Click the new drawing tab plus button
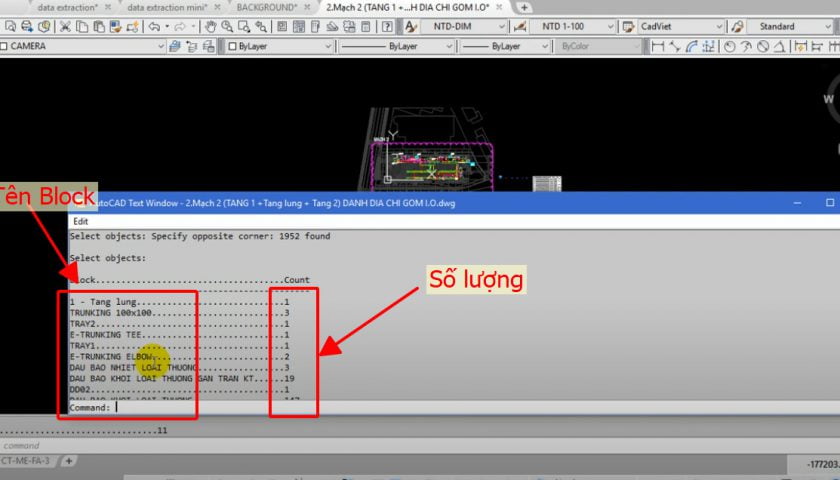This screenshot has height=480, width=840. (x=525, y=7)
